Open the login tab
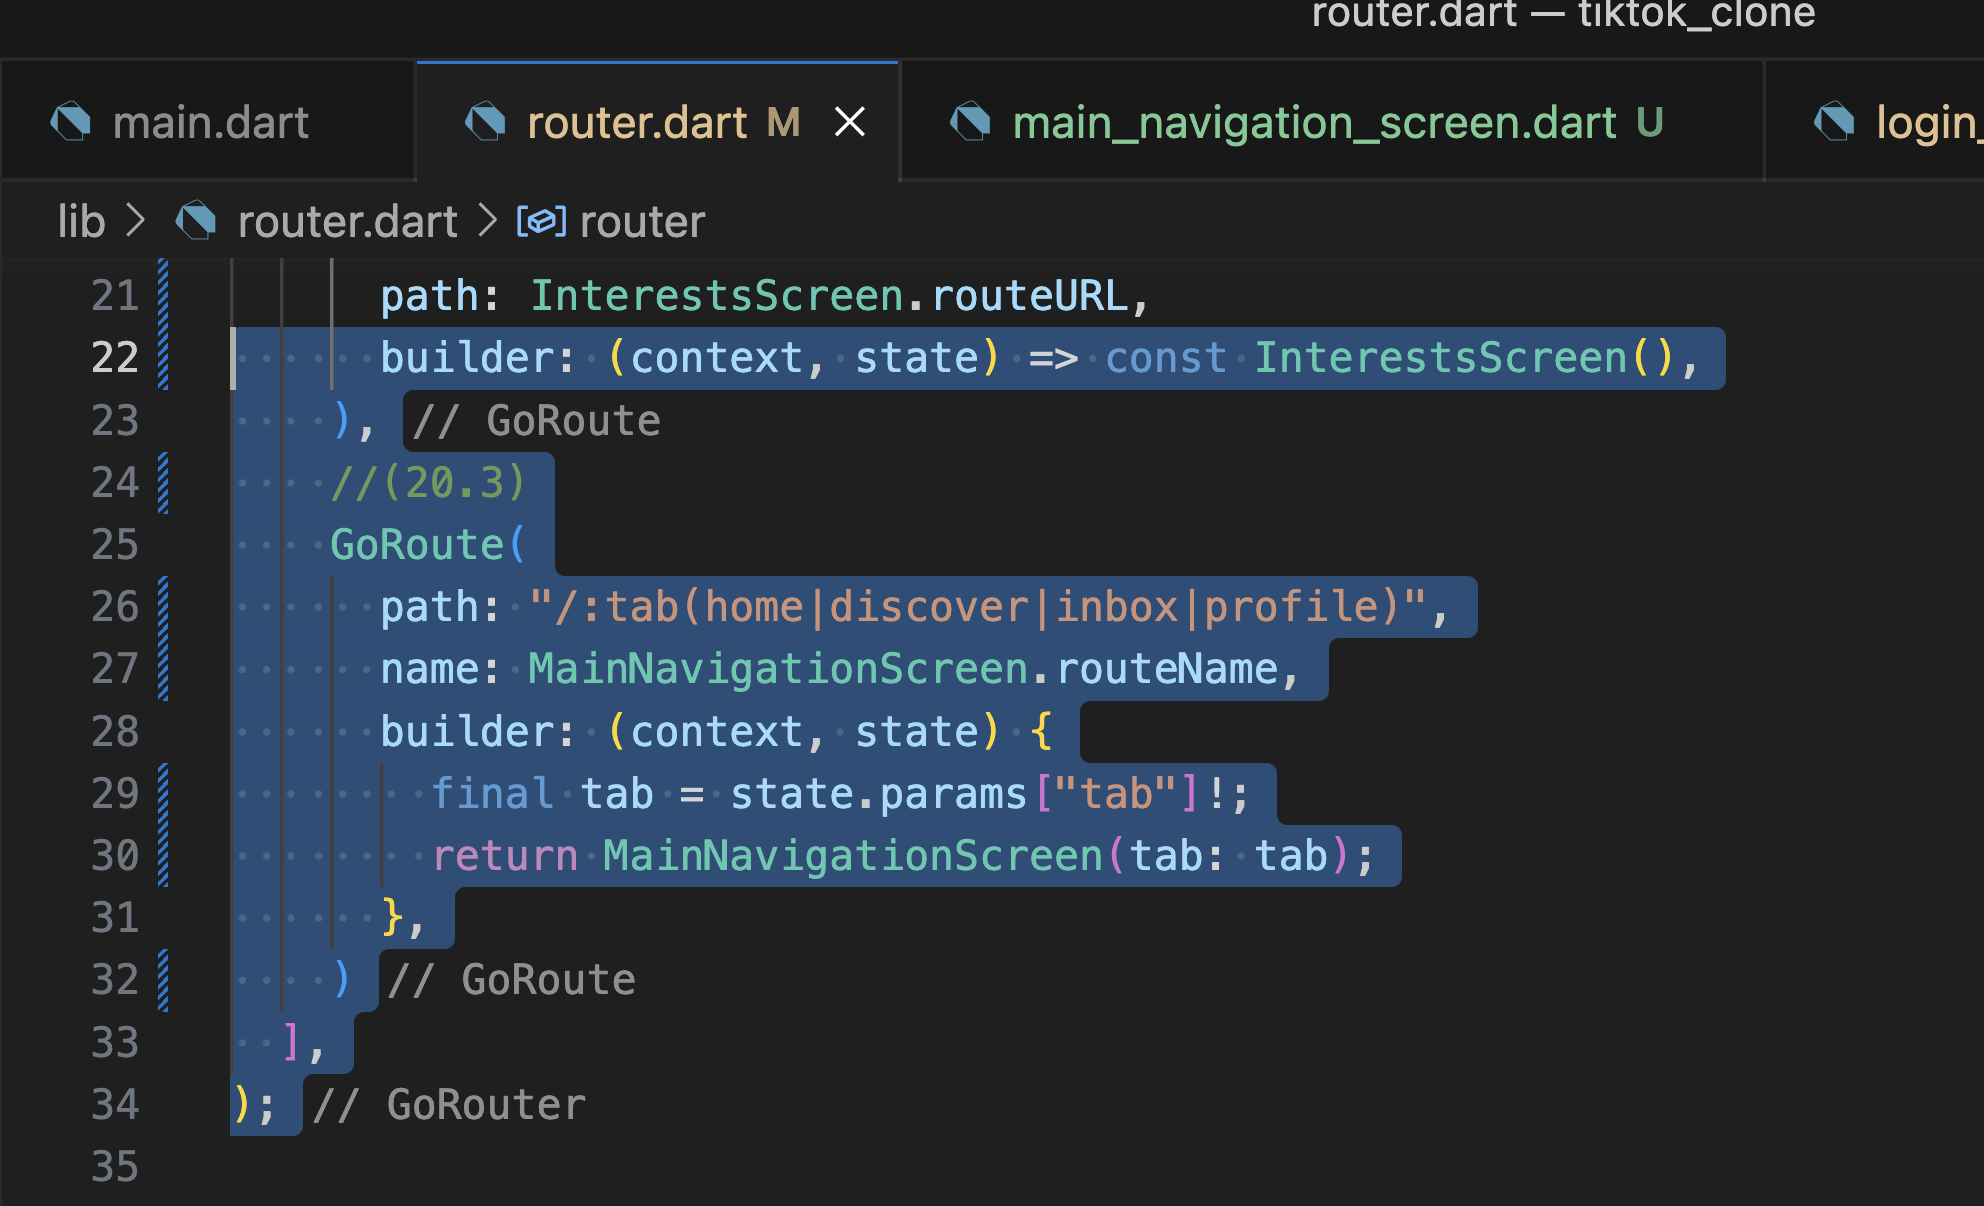Image resolution: width=1984 pixels, height=1206 pixels. tap(1925, 123)
